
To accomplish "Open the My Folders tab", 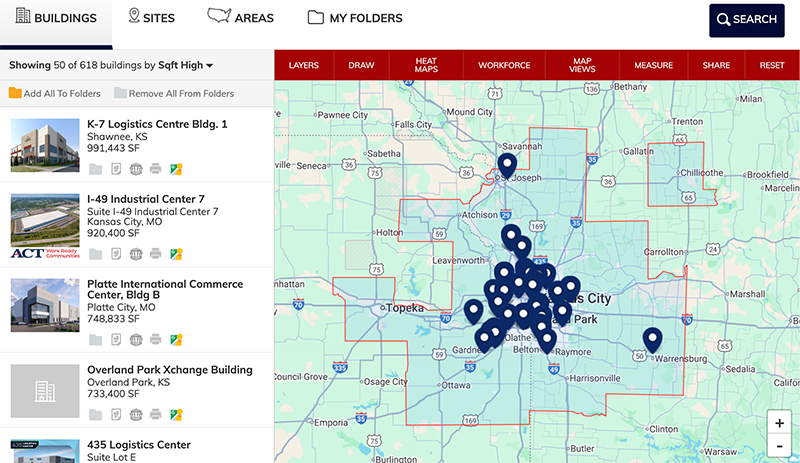I will pyautogui.click(x=355, y=18).
